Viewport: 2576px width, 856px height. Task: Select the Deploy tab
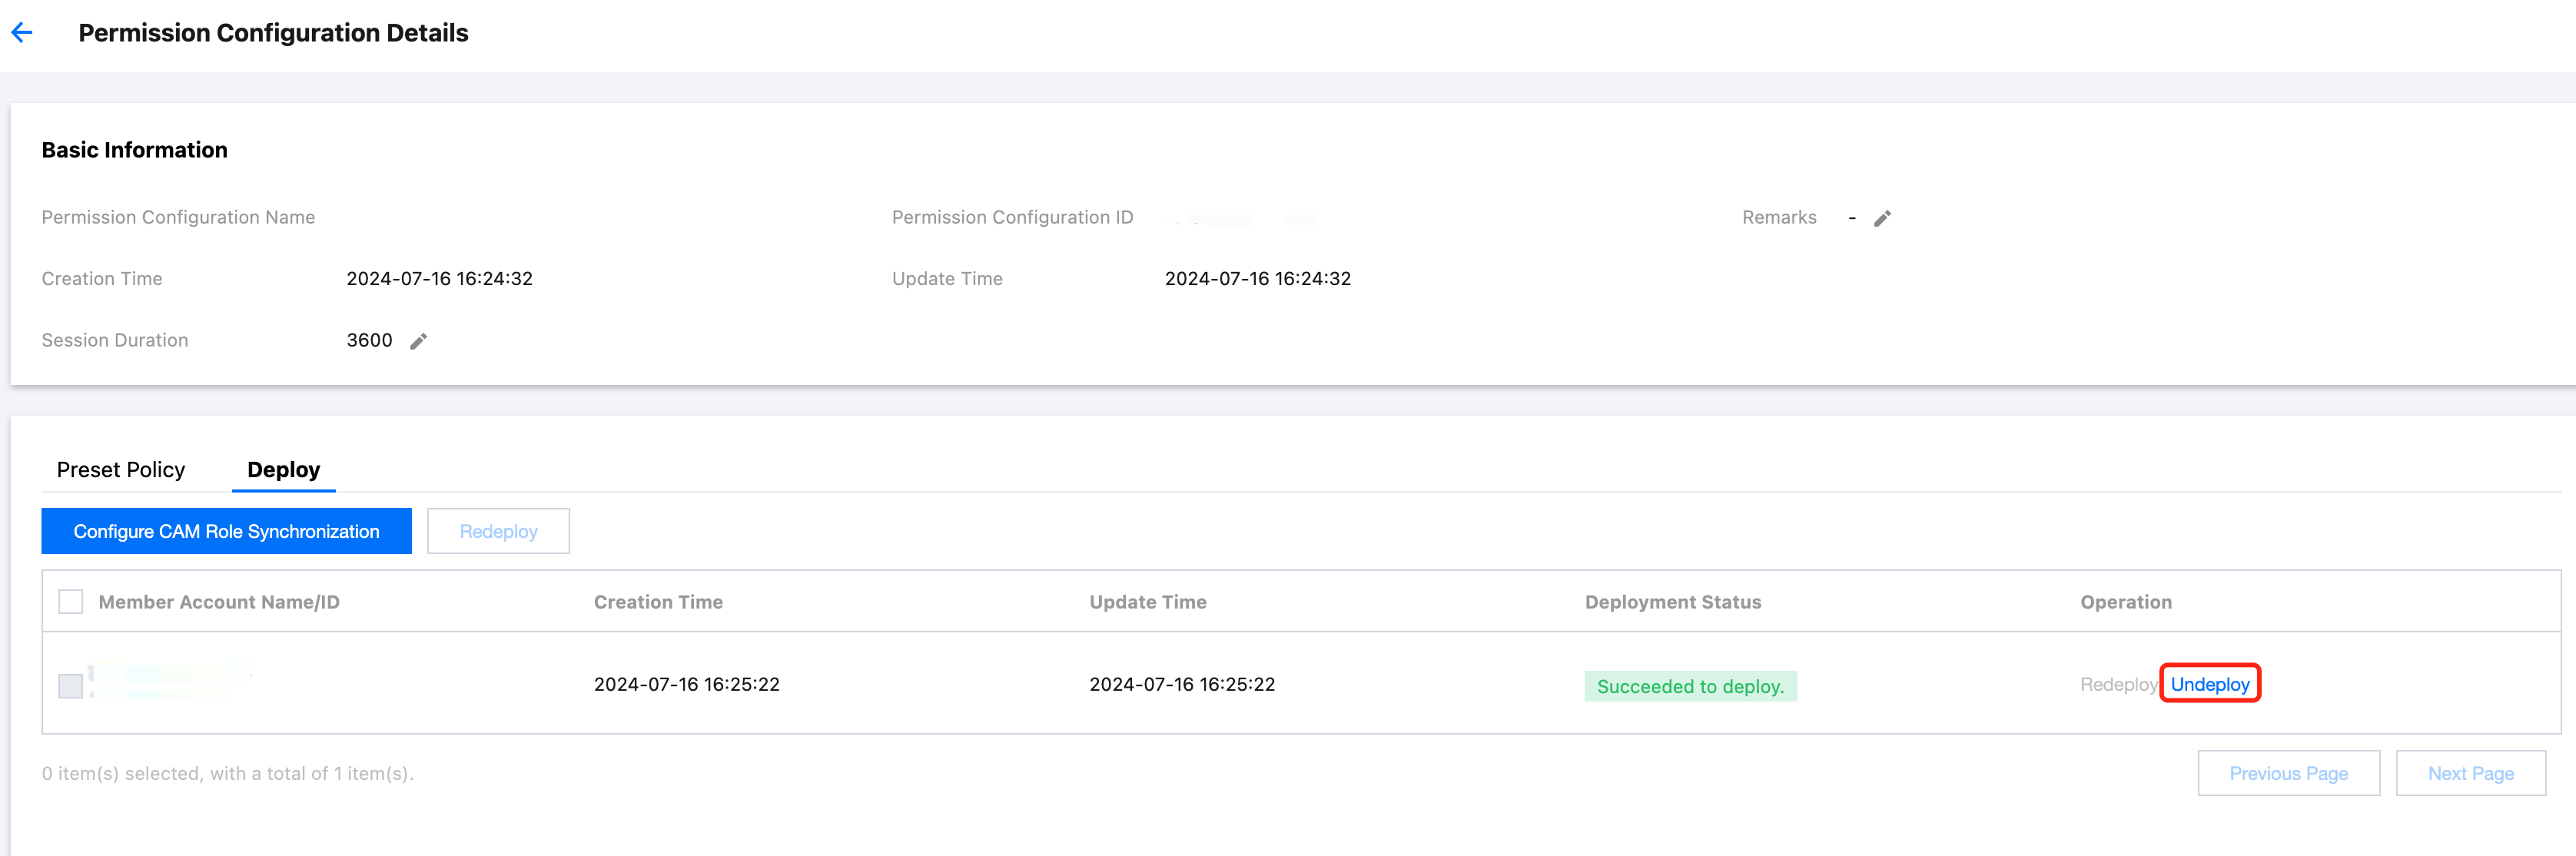[283, 470]
